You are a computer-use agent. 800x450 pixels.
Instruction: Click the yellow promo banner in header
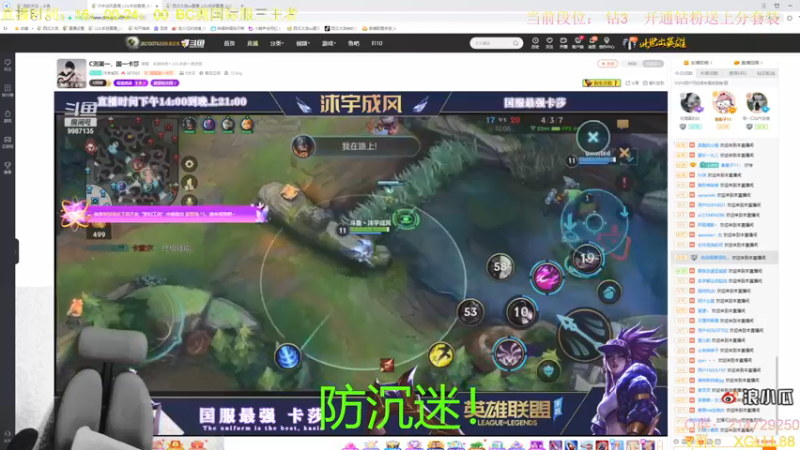(x=655, y=43)
